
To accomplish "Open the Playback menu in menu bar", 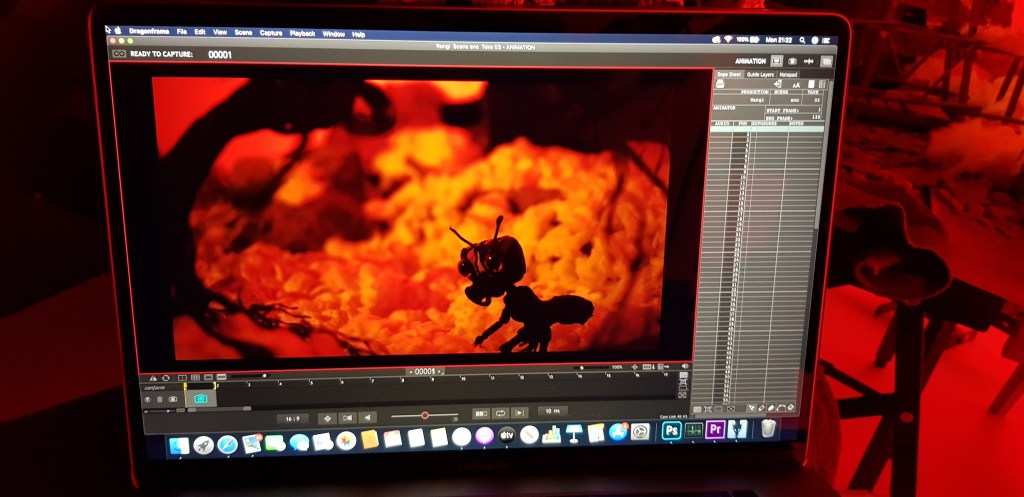I will click(x=302, y=33).
